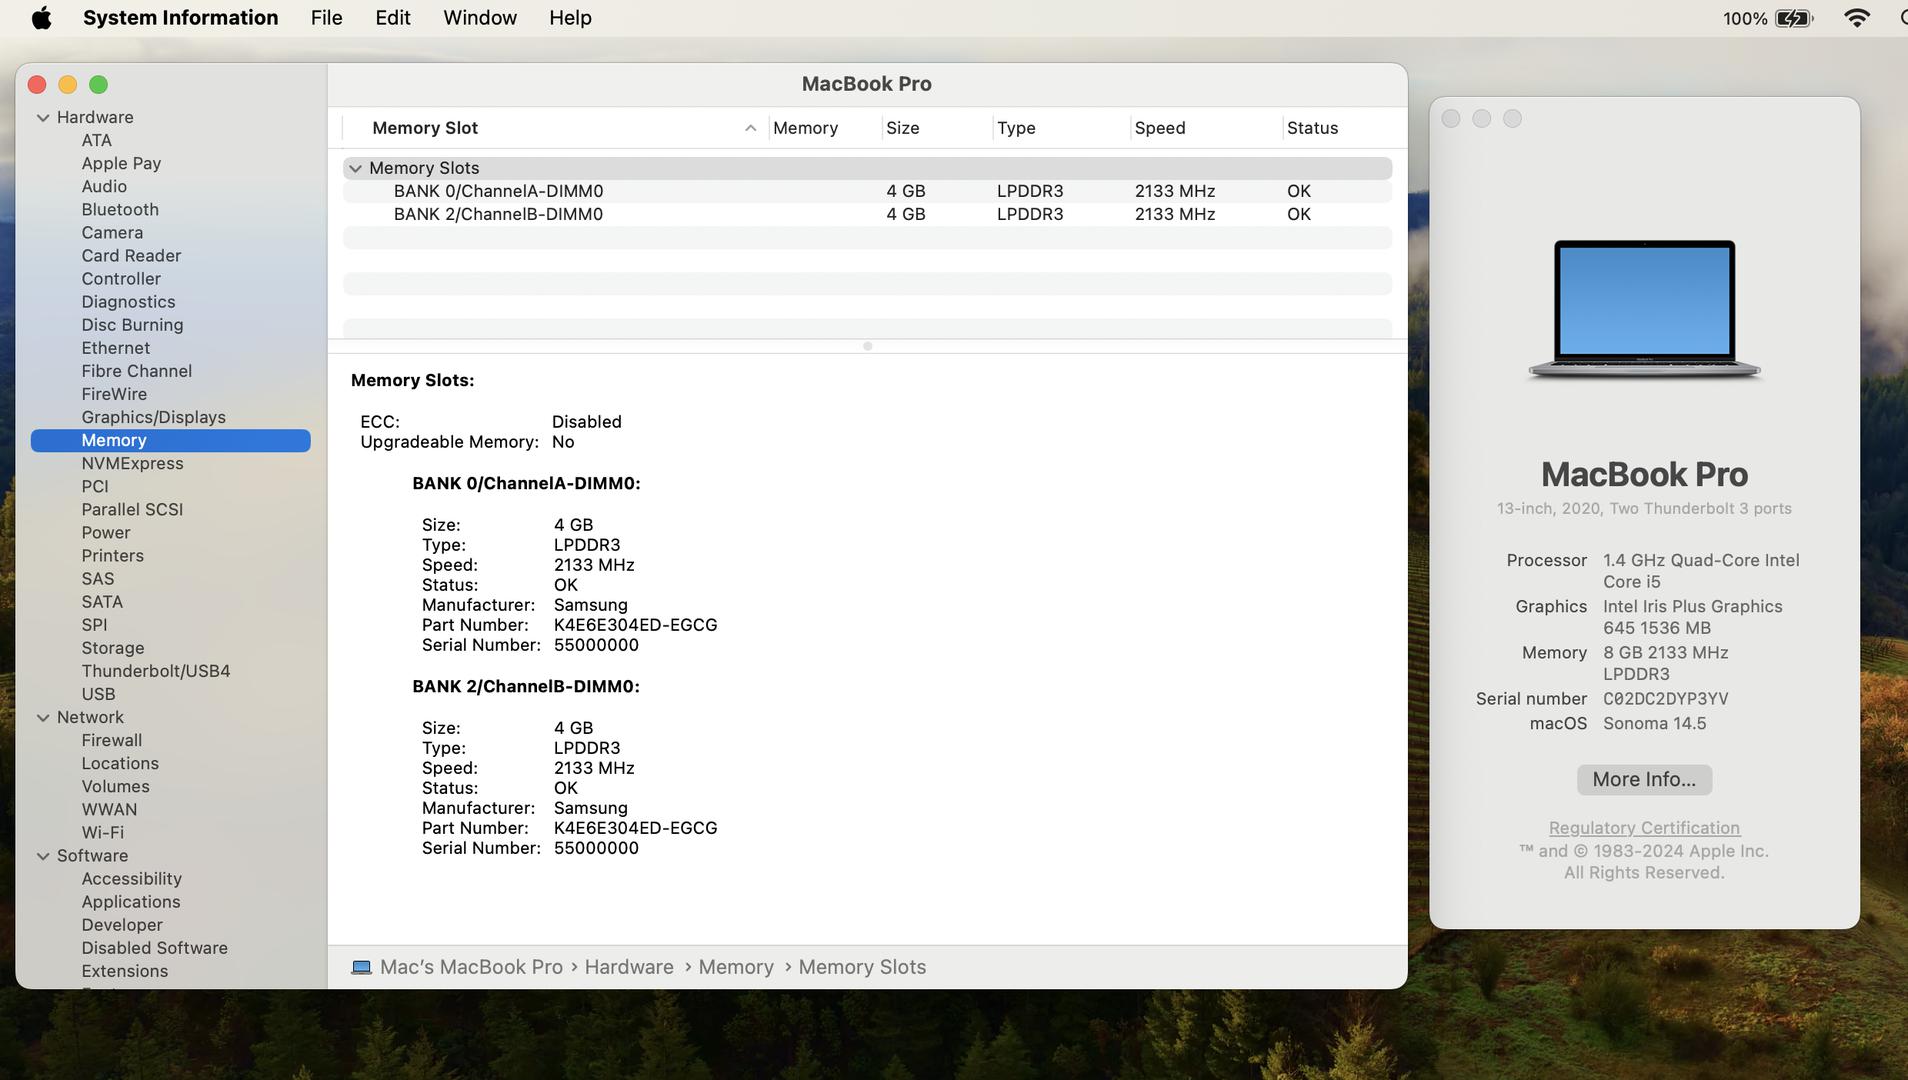This screenshot has height=1080, width=1908.
Task: Select Controller in the sidebar
Action: 121,279
